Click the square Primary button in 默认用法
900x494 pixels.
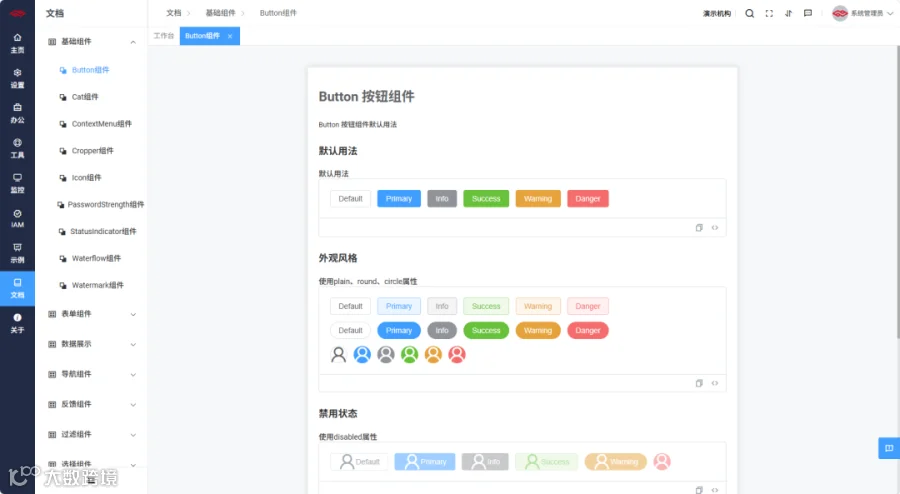(399, 199)
